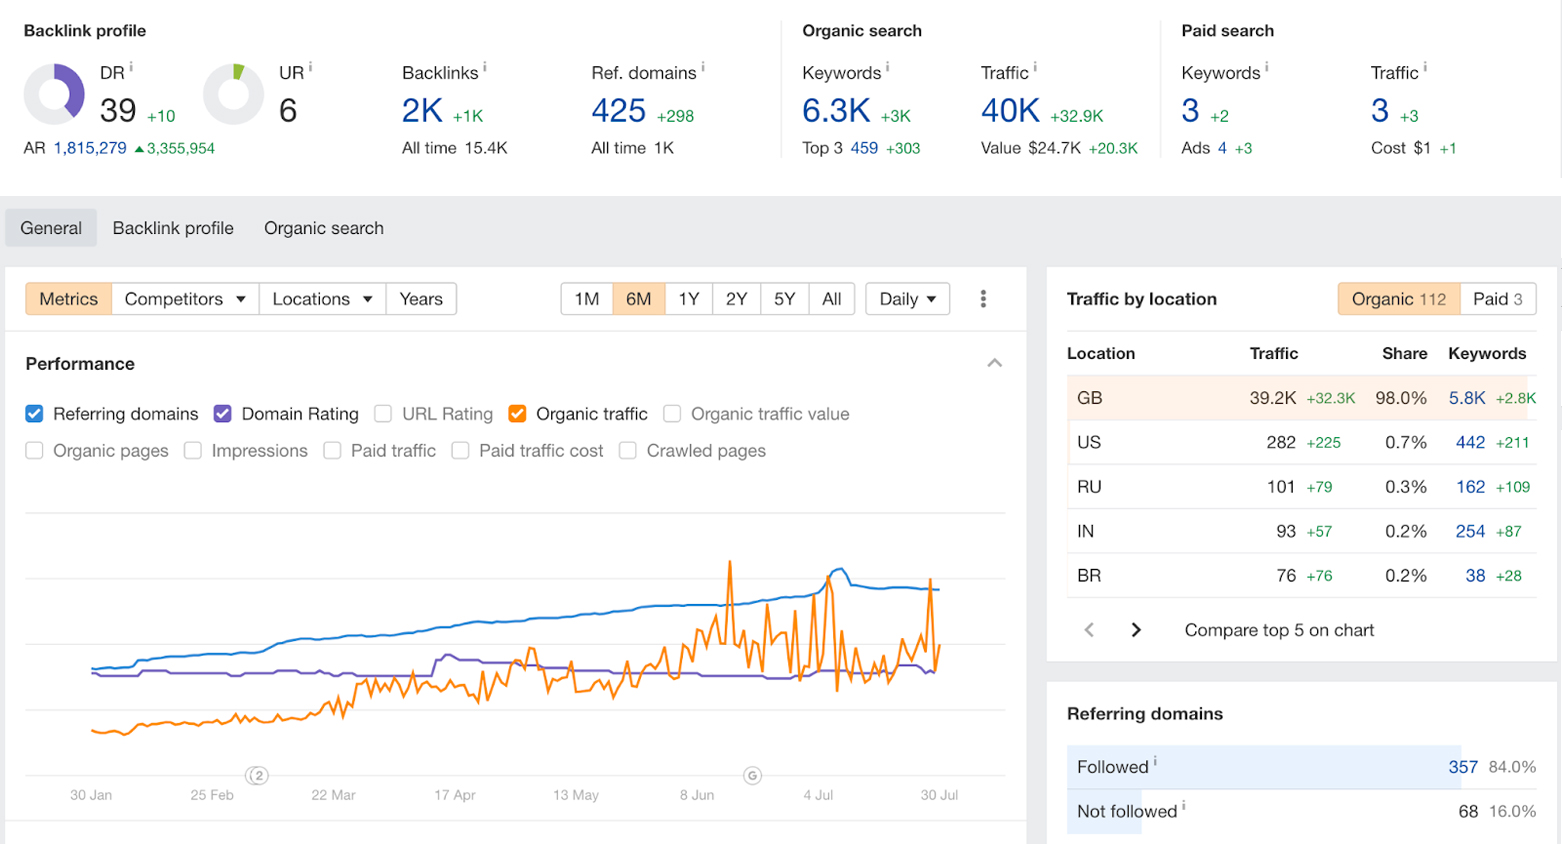The height and width of the screenshot is (844, 1562).
Task: Switch to the Backlink profile tab
Action: (x=173, y=228)
